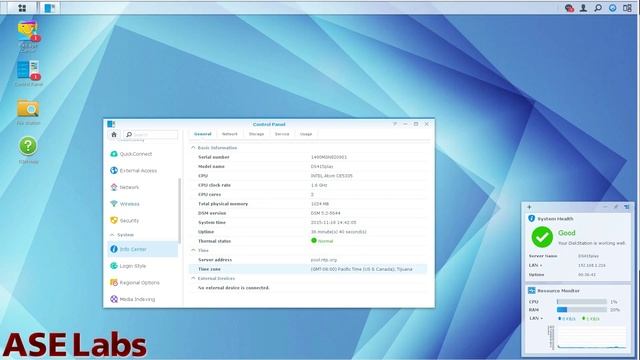Click the Control Panel help question icon
This screenshot has width=640, height=360.
point(395,124)
